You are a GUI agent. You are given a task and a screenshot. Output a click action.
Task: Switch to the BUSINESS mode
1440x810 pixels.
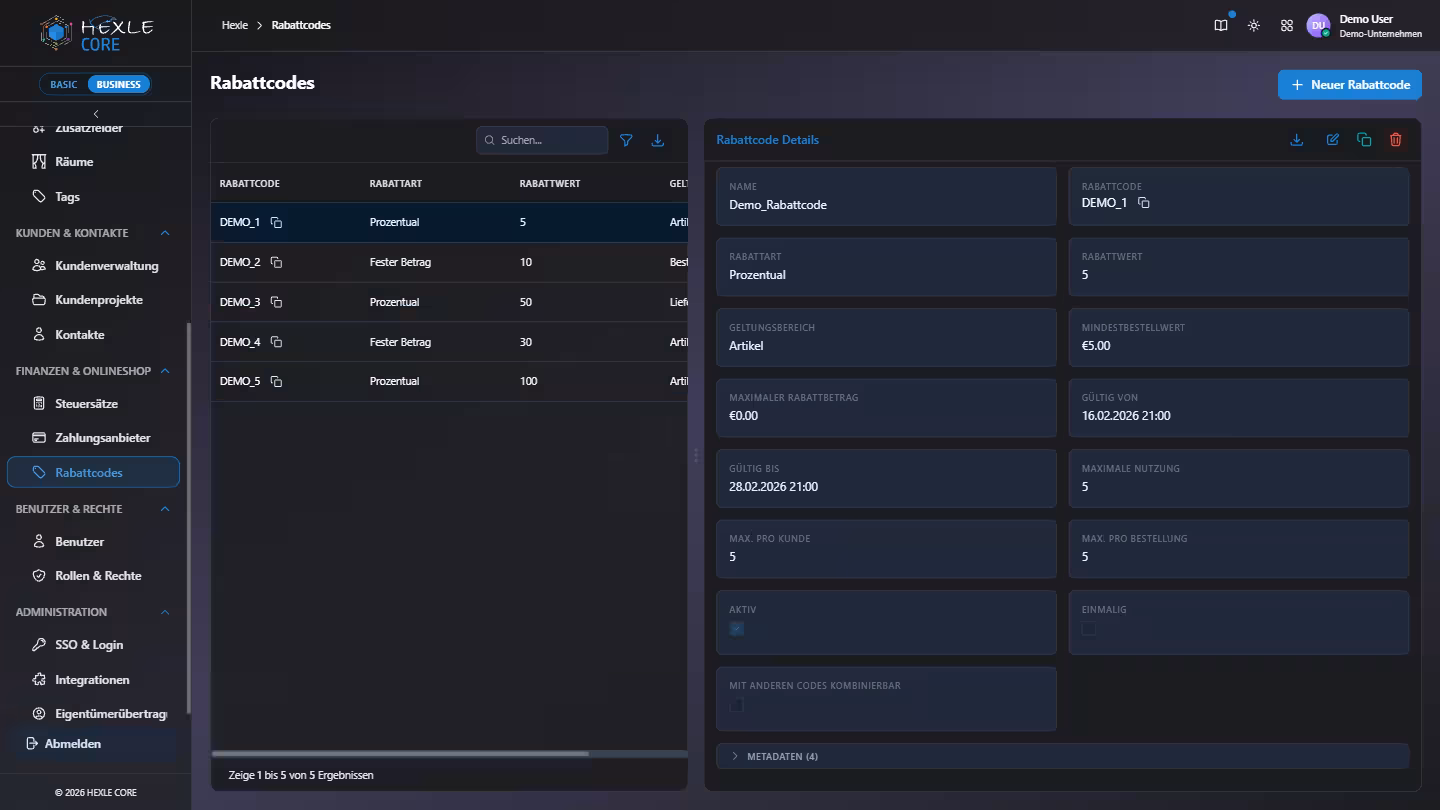coord(118,84)
